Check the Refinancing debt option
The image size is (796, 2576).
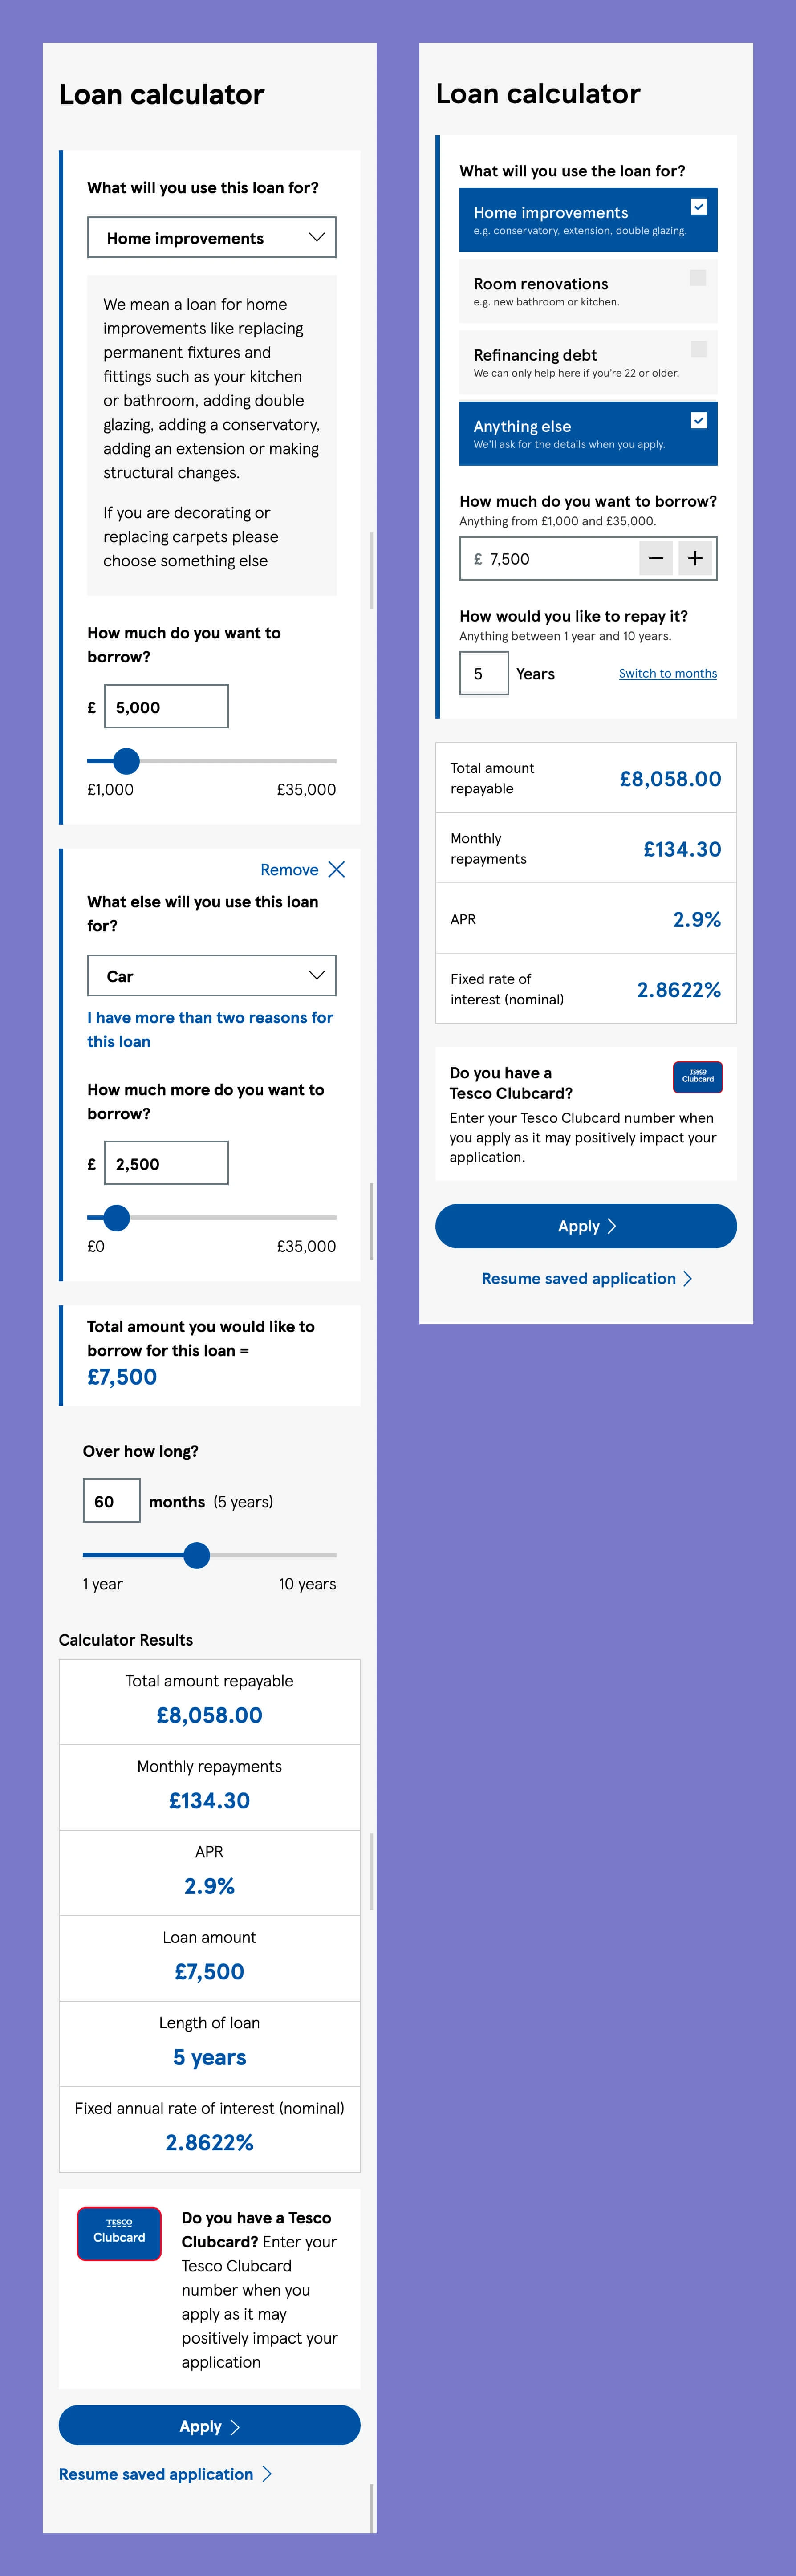tap(699, 348)
